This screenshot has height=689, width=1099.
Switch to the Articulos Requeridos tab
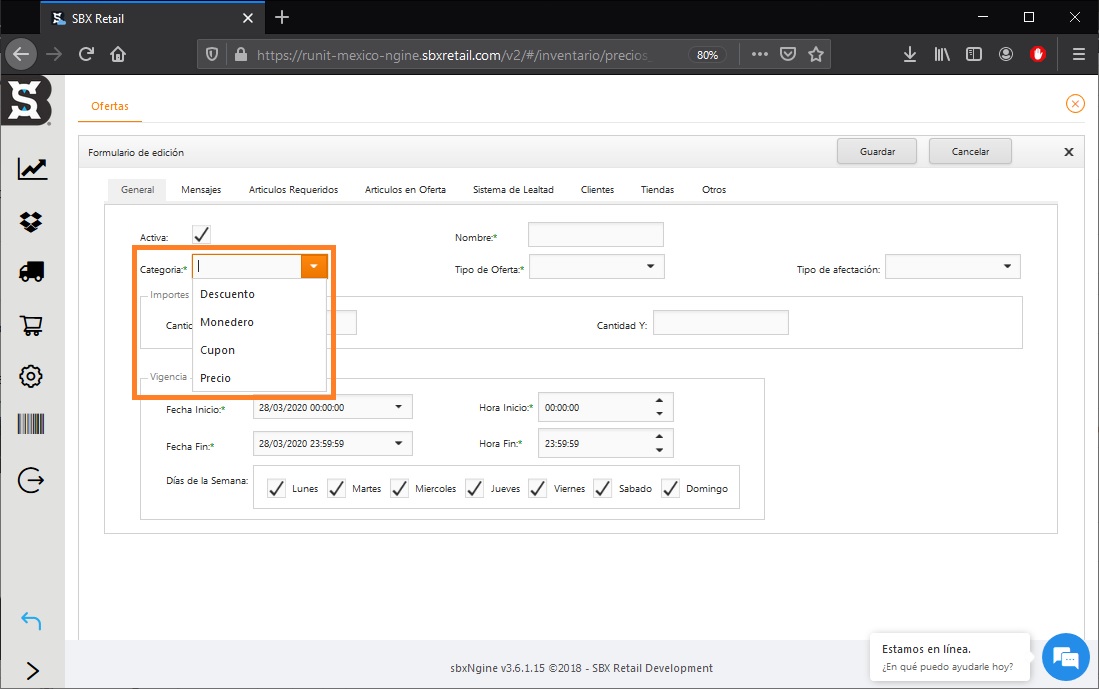293,190
